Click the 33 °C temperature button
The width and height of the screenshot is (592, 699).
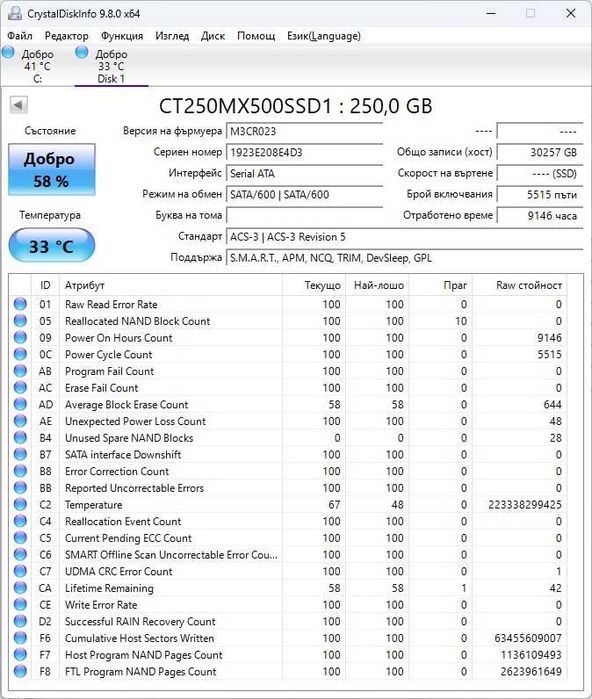coord(52,245)
